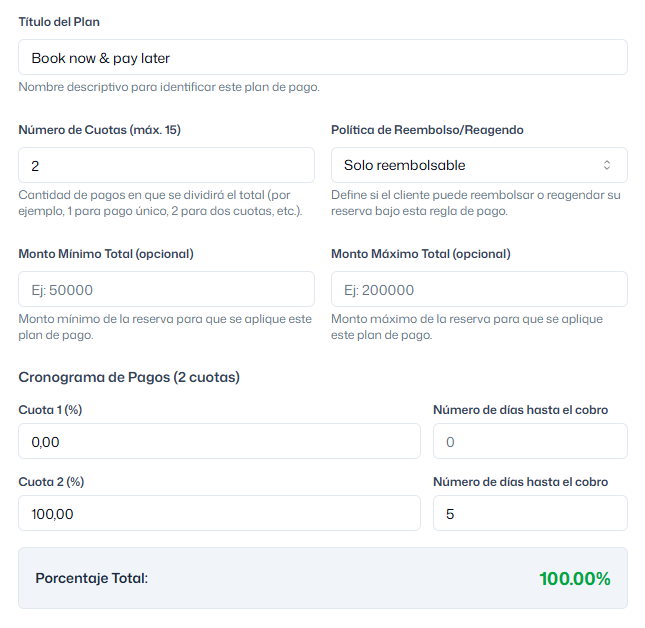Click the Monto Mínimo Total field
Image resolution: width=645 pixels, height=628 pixels.
(x=166, y=290)
